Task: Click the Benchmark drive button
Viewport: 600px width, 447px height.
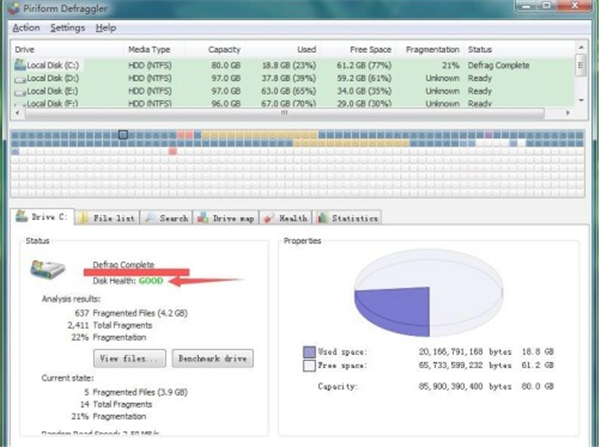Action: click(211, 358)
